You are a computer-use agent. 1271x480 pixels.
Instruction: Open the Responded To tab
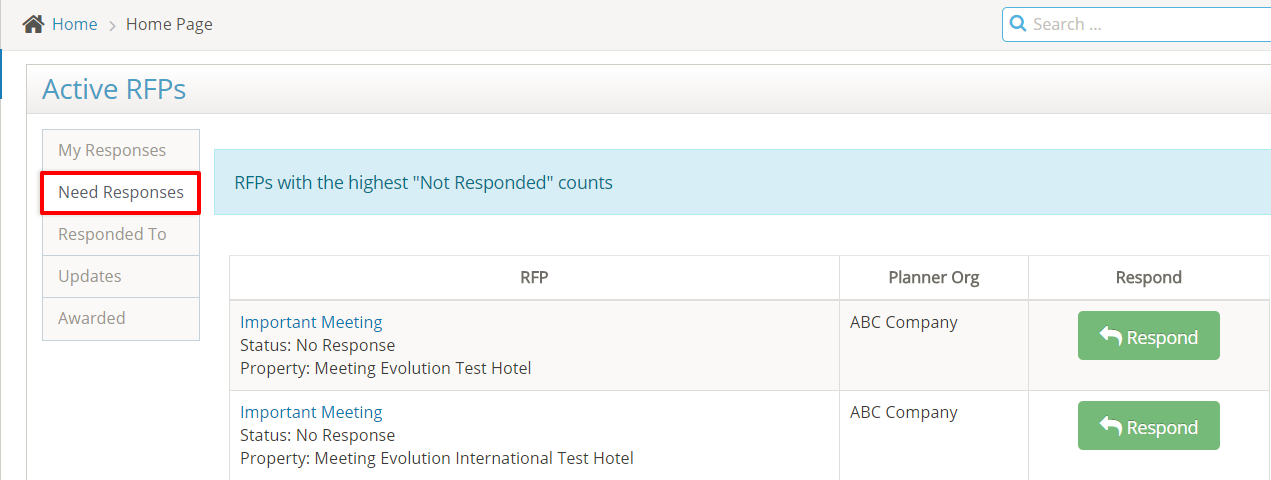(112, 234)
